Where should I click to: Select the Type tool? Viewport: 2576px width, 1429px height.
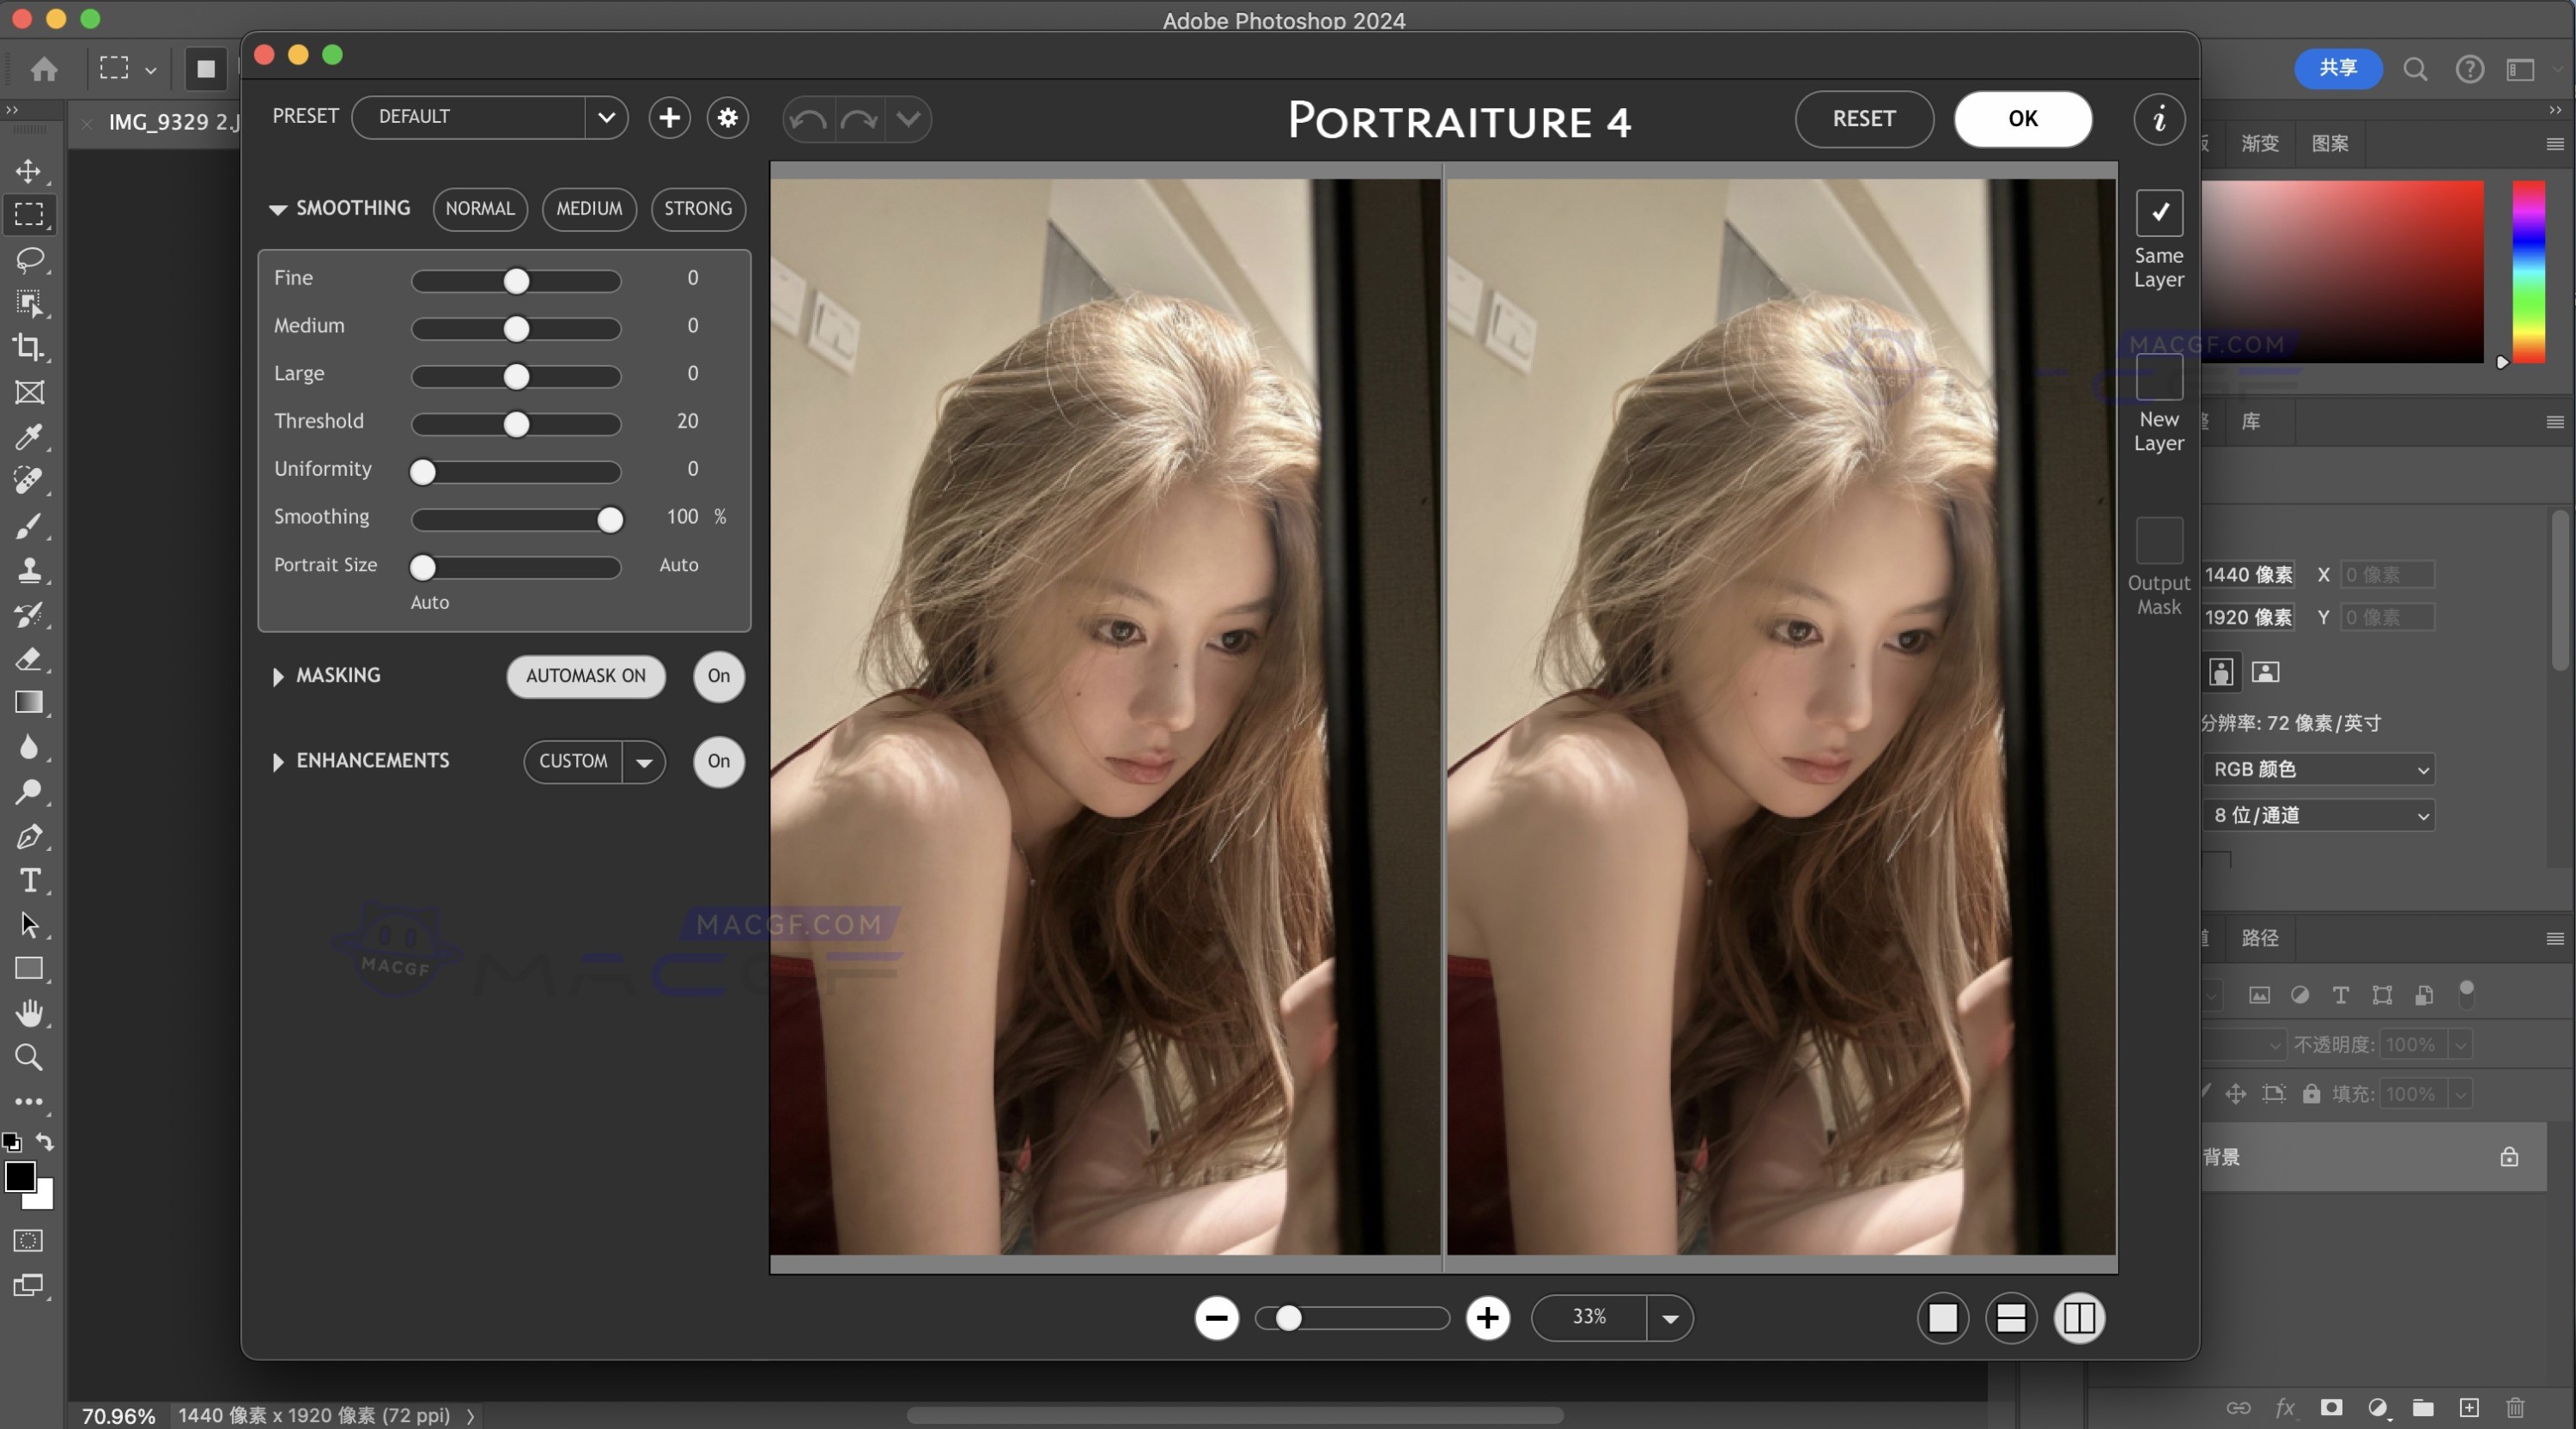point(29,881)
